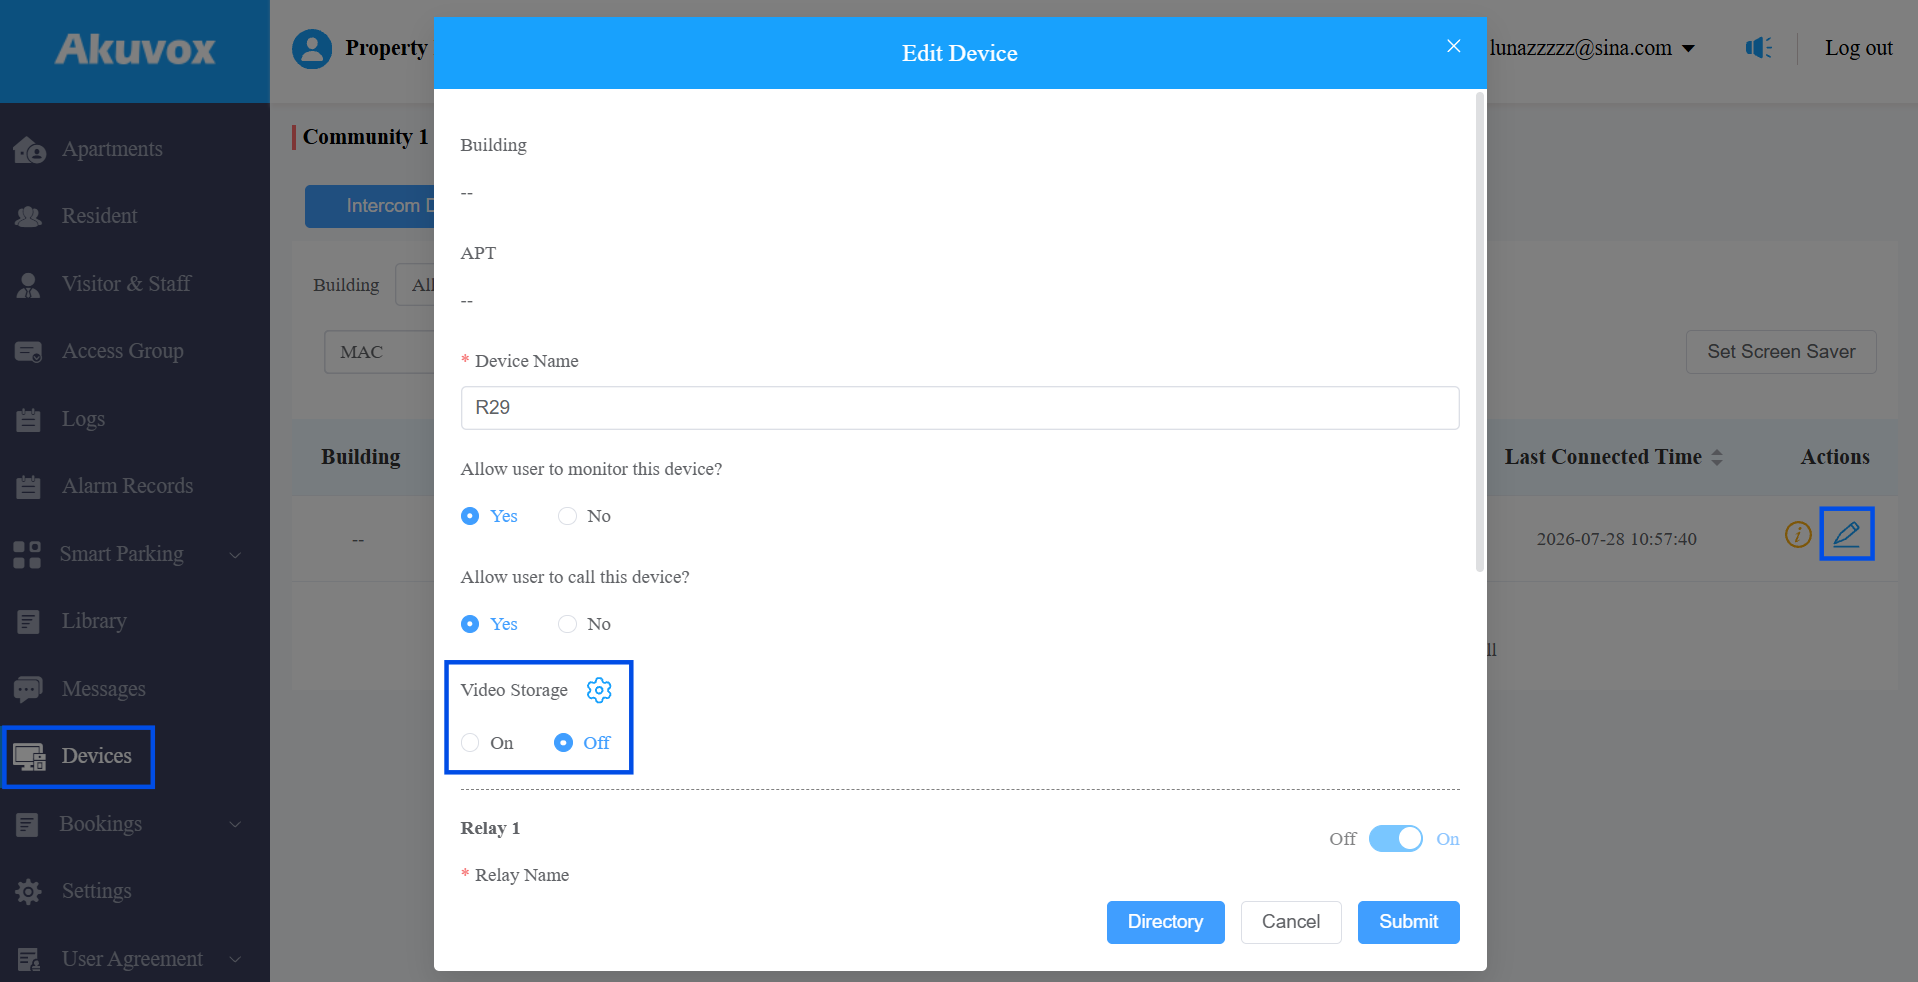Click the Access Group sidebar icon
Viewport: 1918px width, 982px height.
point(29,352)
